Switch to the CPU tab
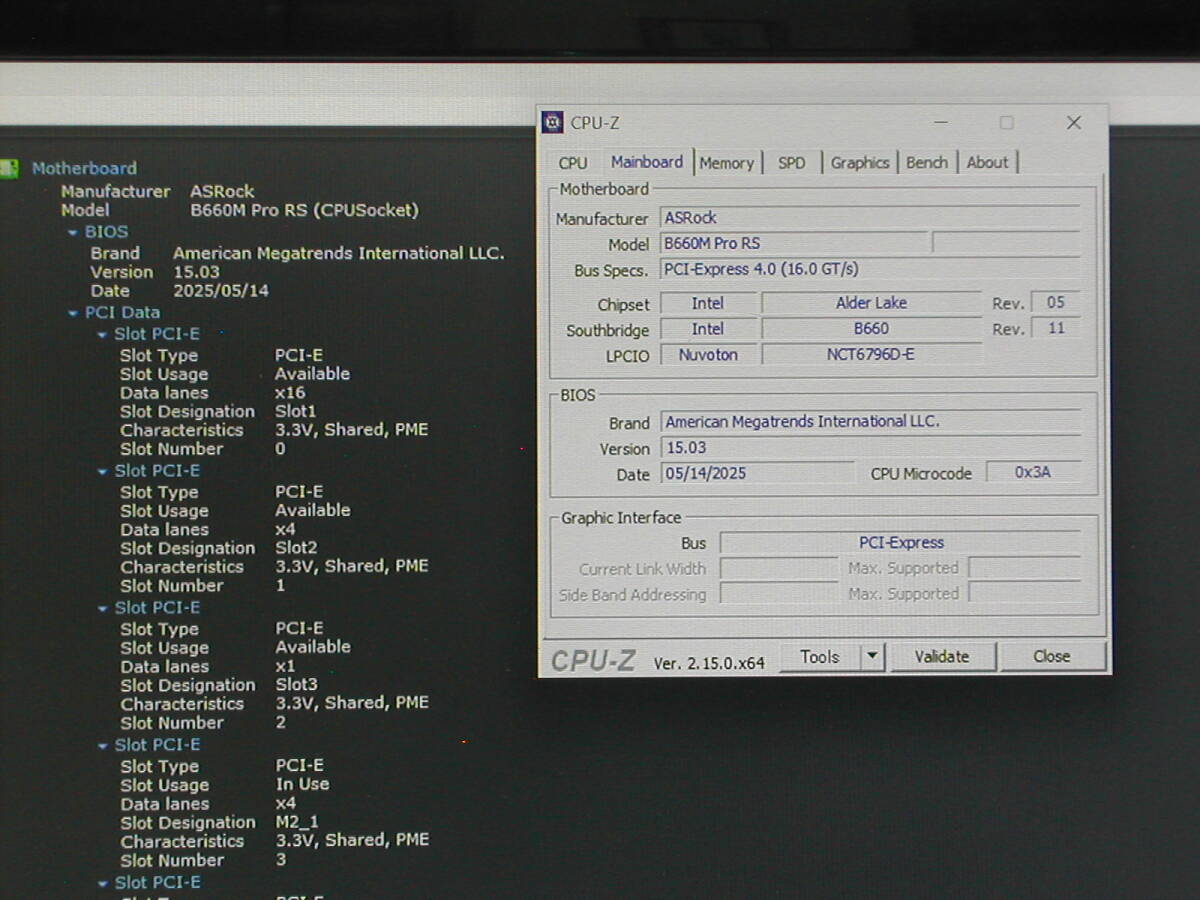This screenshot has width=1200, height=900. click(573, 163)
